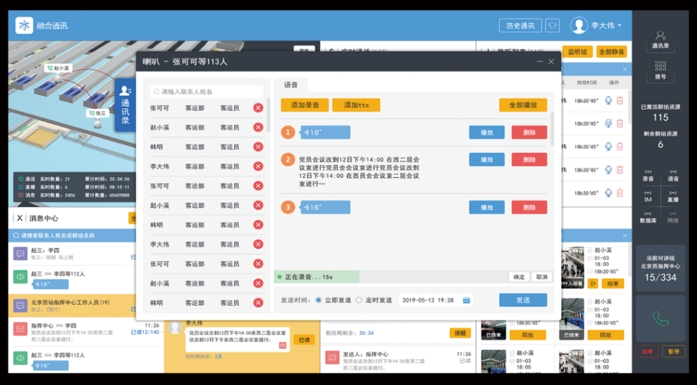This screenshot has height=385, width=697.
Task: Click the 添加tts button
Action: point(356,105)
